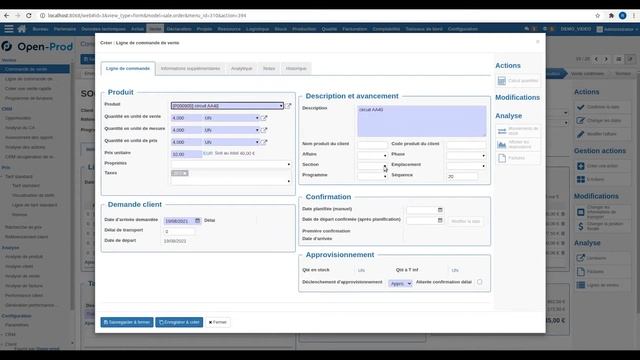Click browser back arrow
This screenshot has height=360, width=640.
pyautogui.click(x=7, y=16)
